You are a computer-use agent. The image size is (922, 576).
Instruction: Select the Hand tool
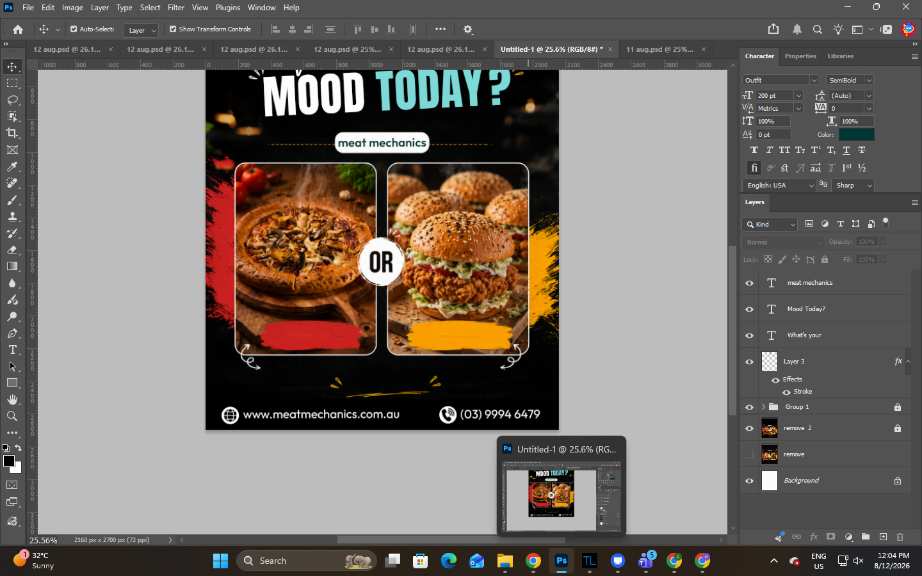[x=12, y=400]
